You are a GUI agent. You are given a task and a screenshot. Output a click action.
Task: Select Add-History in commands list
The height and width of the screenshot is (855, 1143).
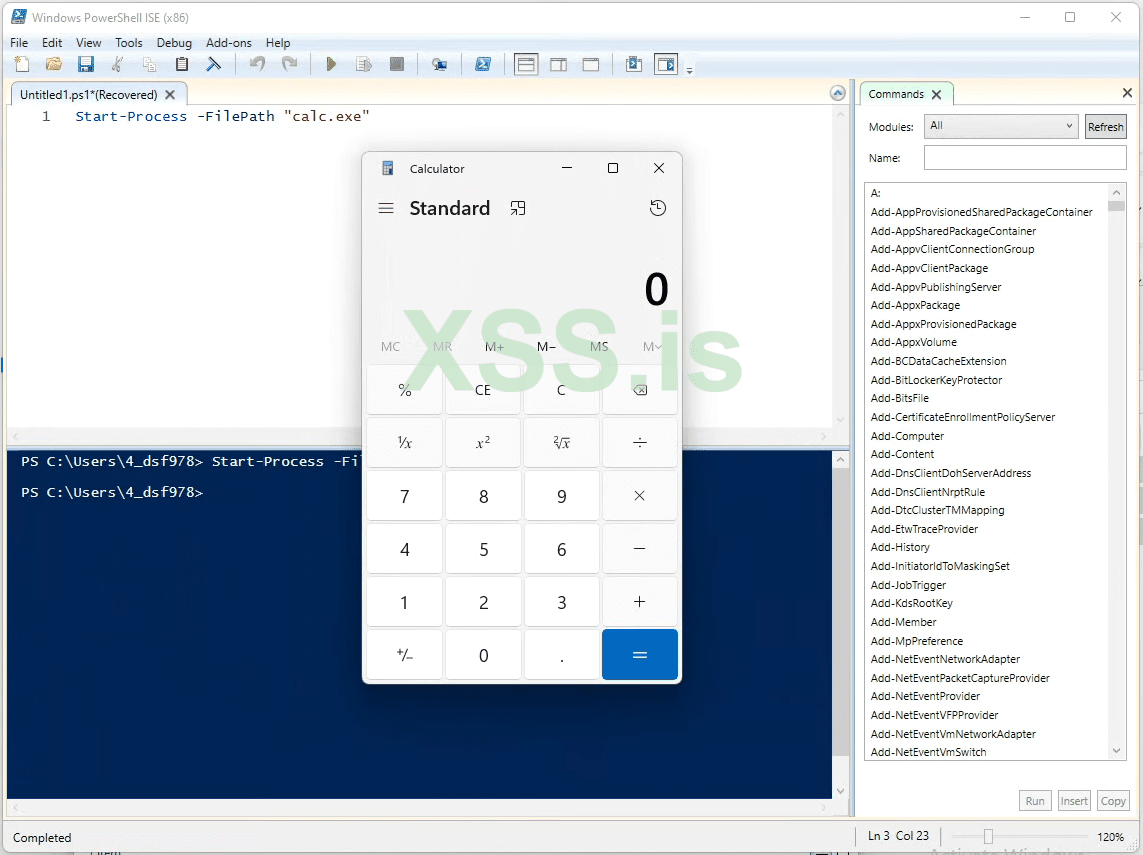pos(900,547)
